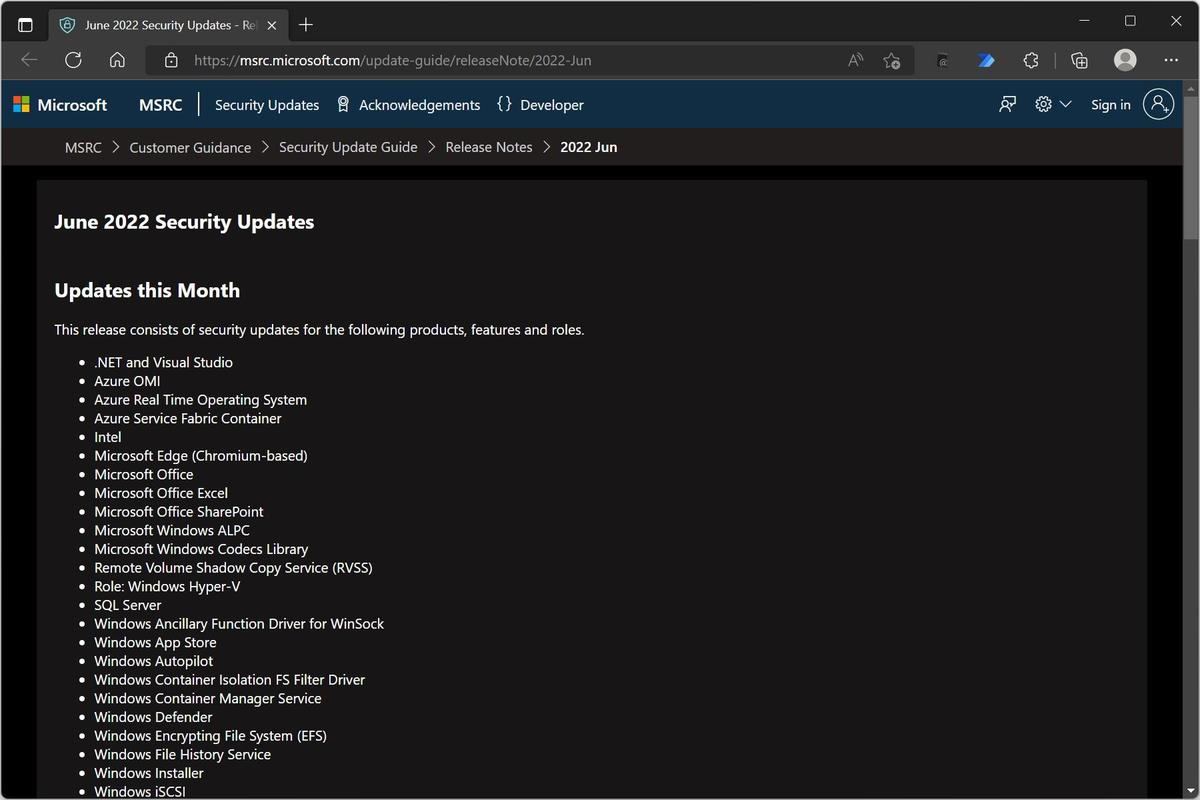Image resolution: width=1200 pixels, height=800 pixels.
Task: Open the tab actions menu icon
Action: point(25,25)
